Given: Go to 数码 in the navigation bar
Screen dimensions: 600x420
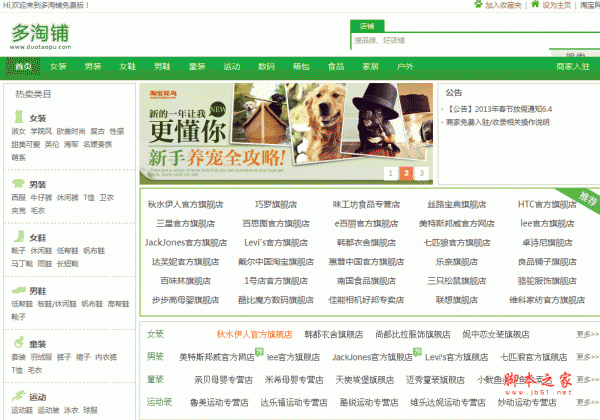Looking at the screenshot, I should (x=266, y=66).
